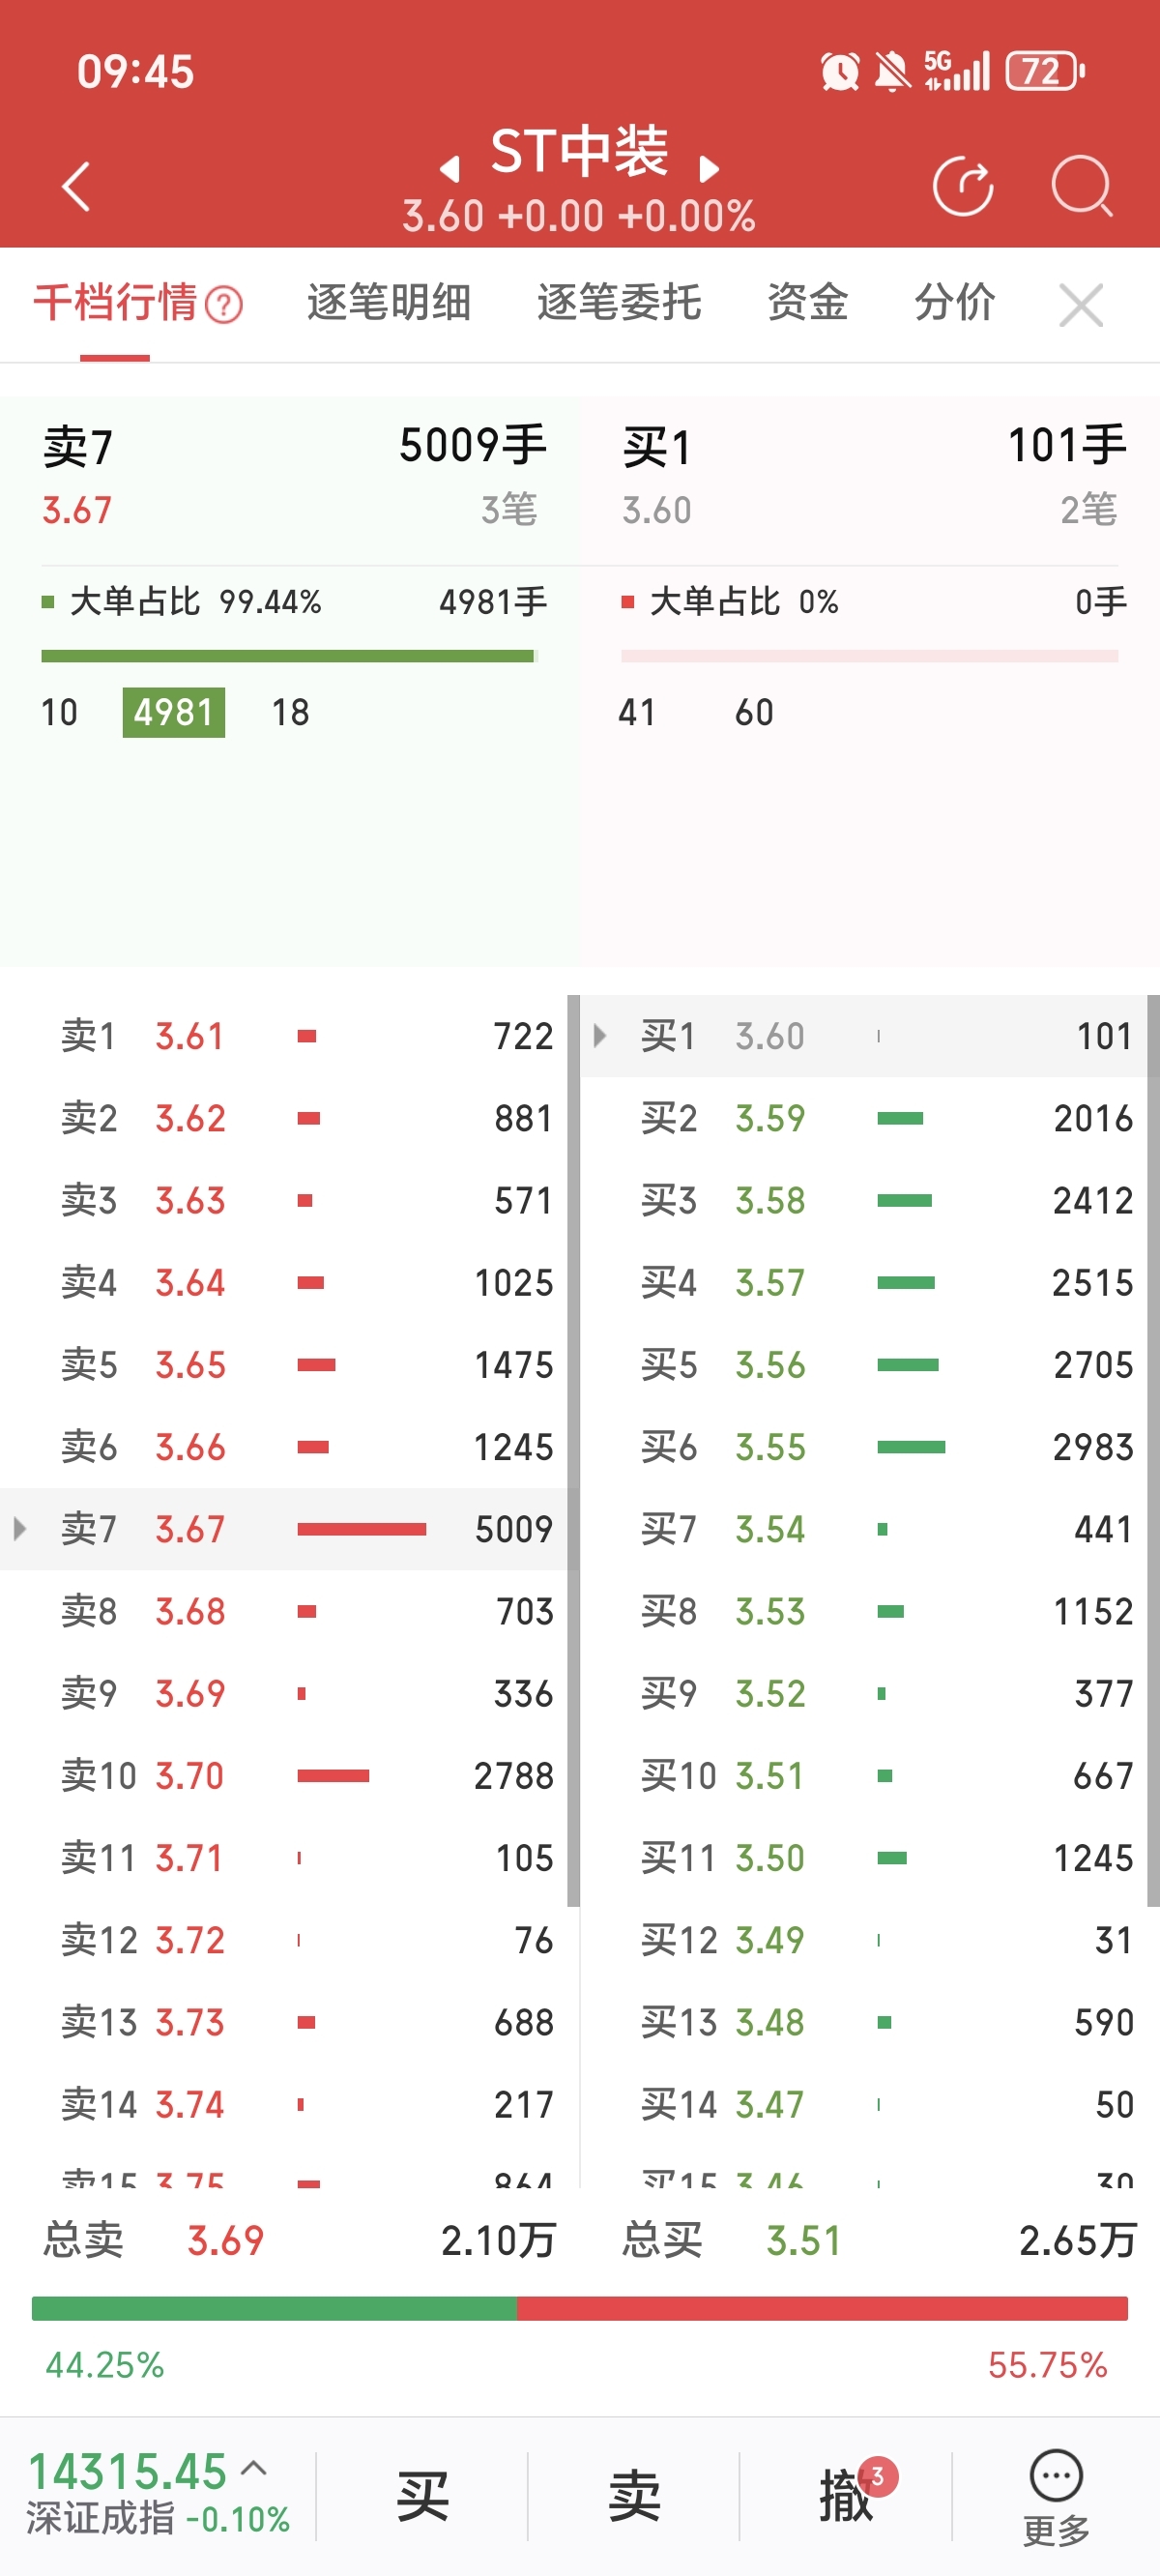
Task: Tap the buy/sell ratio progress bar
Action: click(x=580, y=2308)
